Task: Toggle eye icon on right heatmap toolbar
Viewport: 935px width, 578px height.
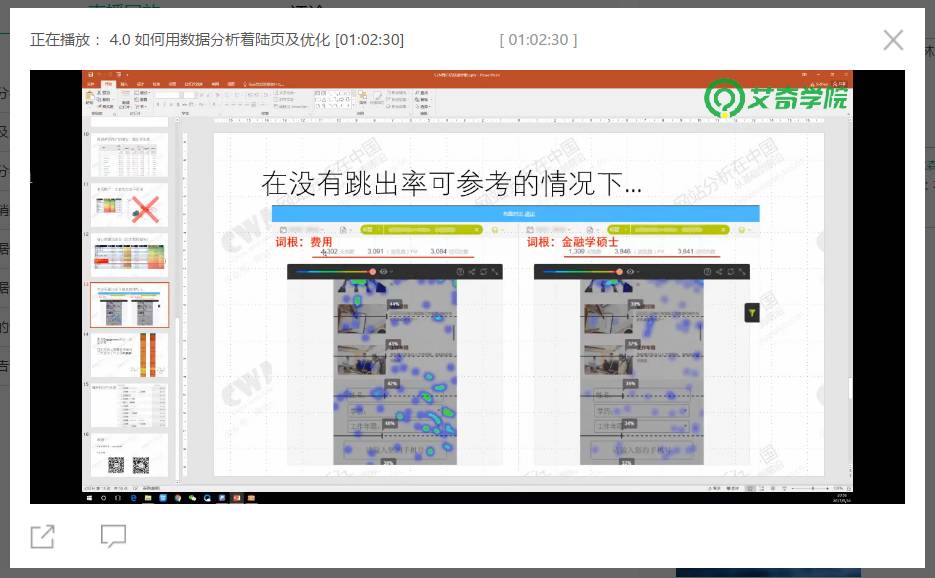Action: pos(630,271)
